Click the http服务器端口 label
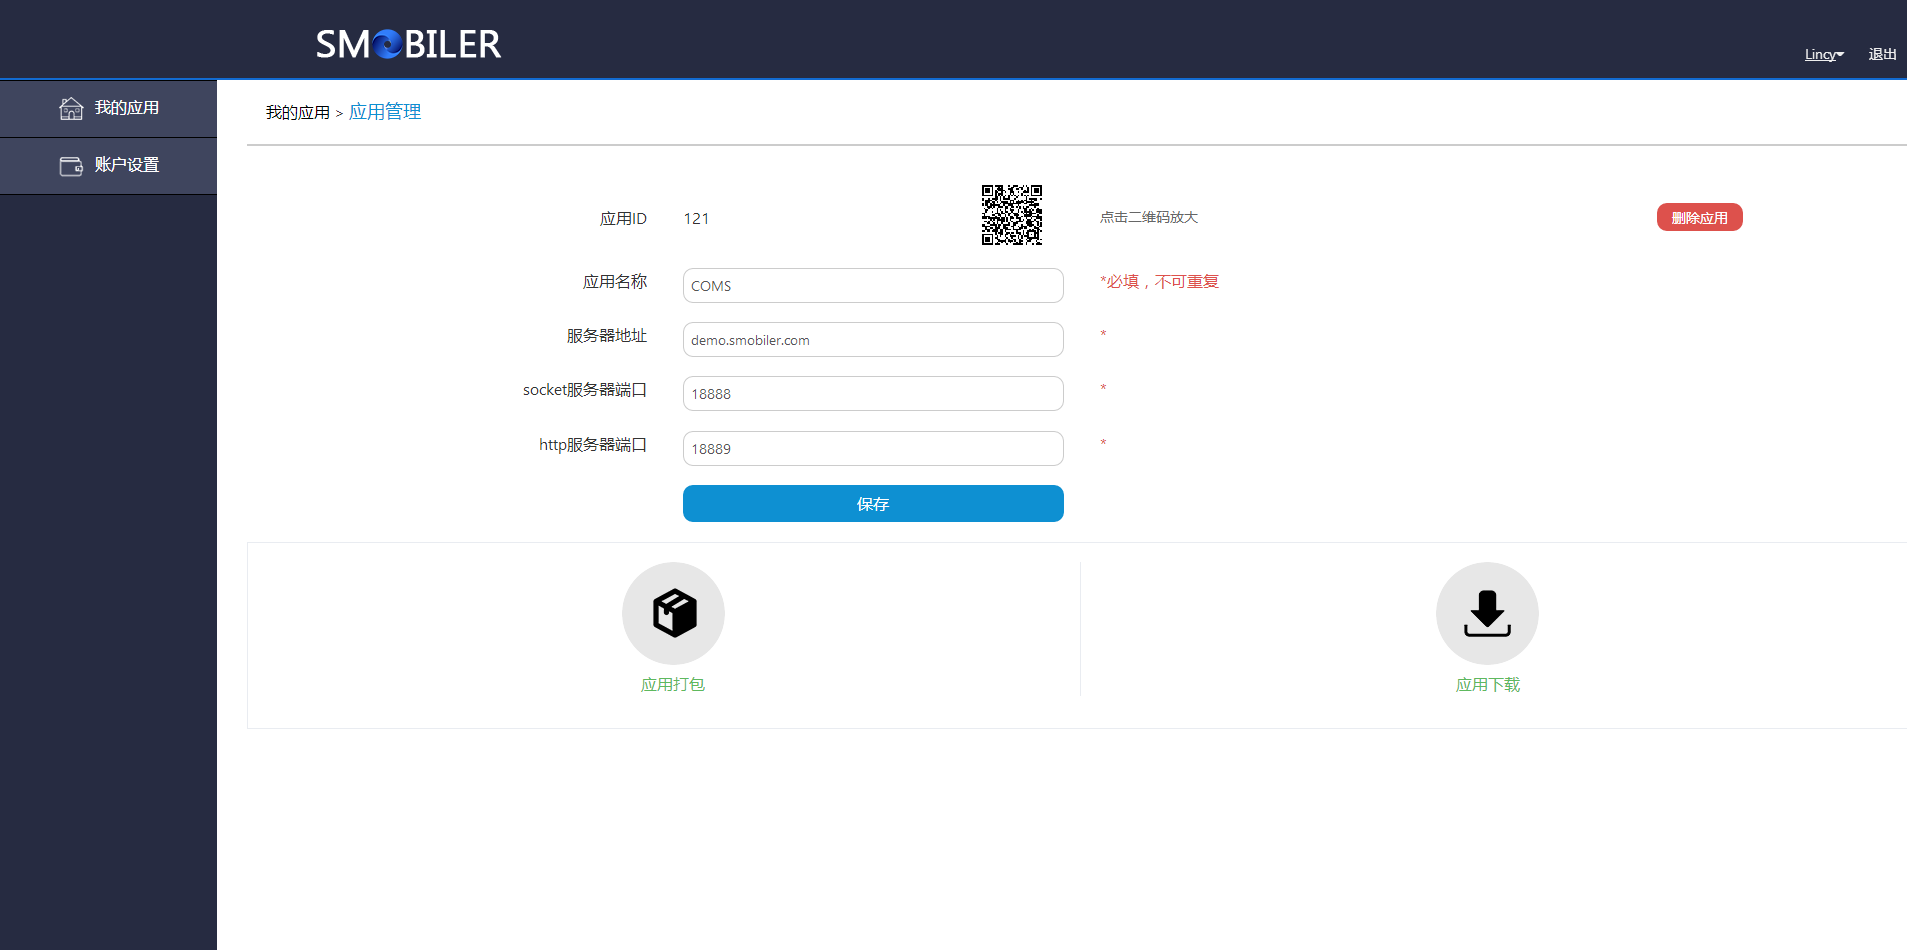Screen dimensions: 1907x950 (593, 445)
